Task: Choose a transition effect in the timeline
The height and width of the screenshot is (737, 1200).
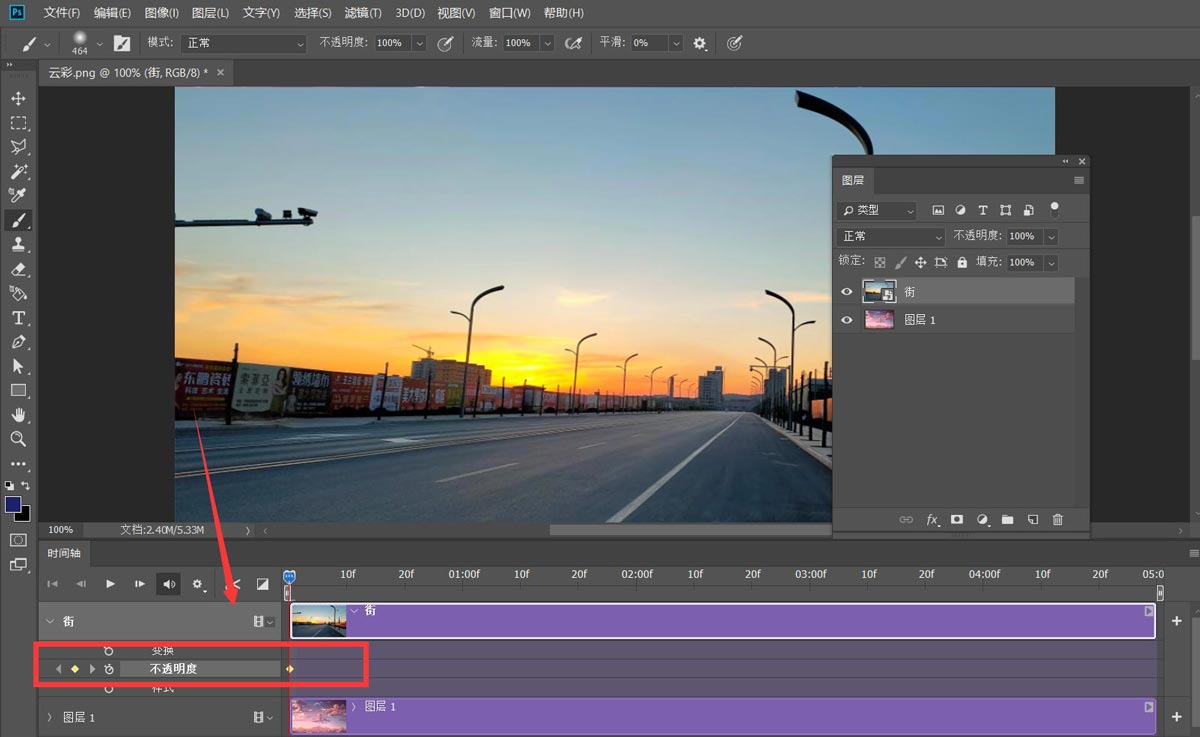Action: (x=262, y=584)
